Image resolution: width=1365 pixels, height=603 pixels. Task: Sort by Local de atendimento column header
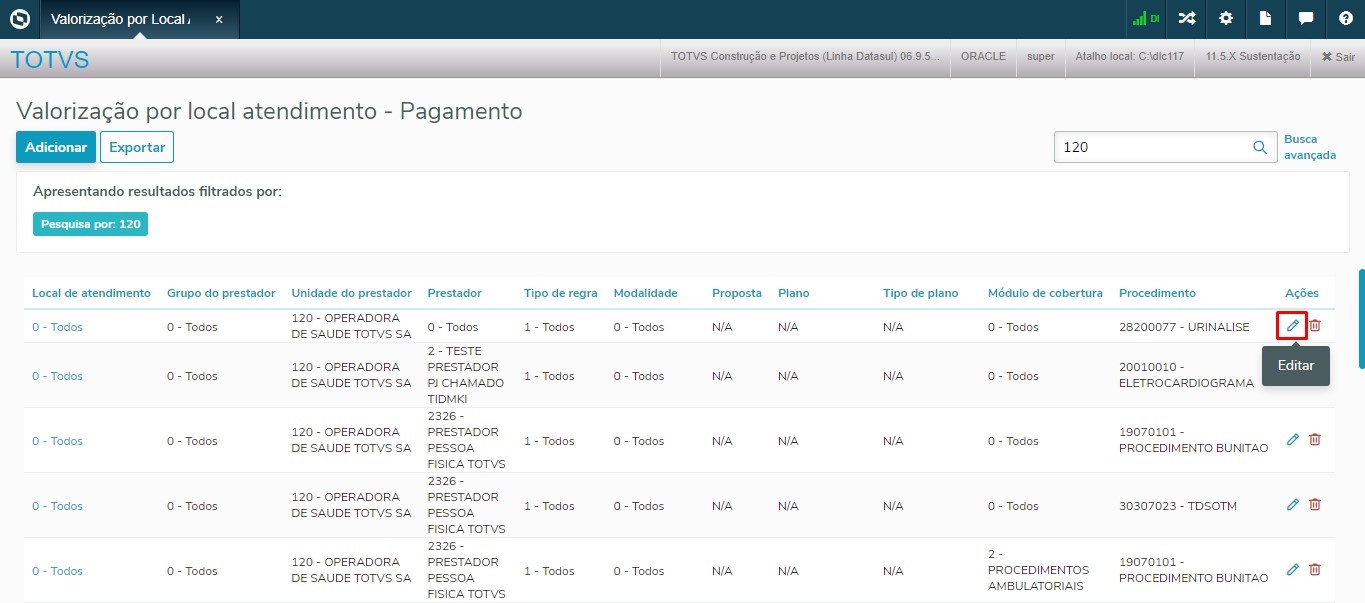point(91,293)
